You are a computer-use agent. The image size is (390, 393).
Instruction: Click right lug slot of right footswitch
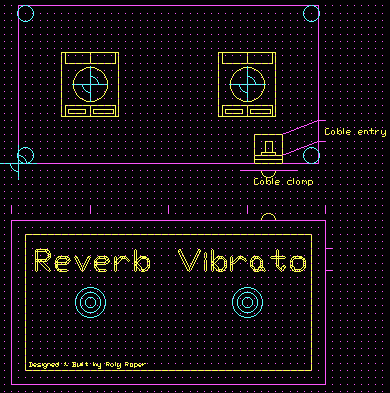click(260, 111)
